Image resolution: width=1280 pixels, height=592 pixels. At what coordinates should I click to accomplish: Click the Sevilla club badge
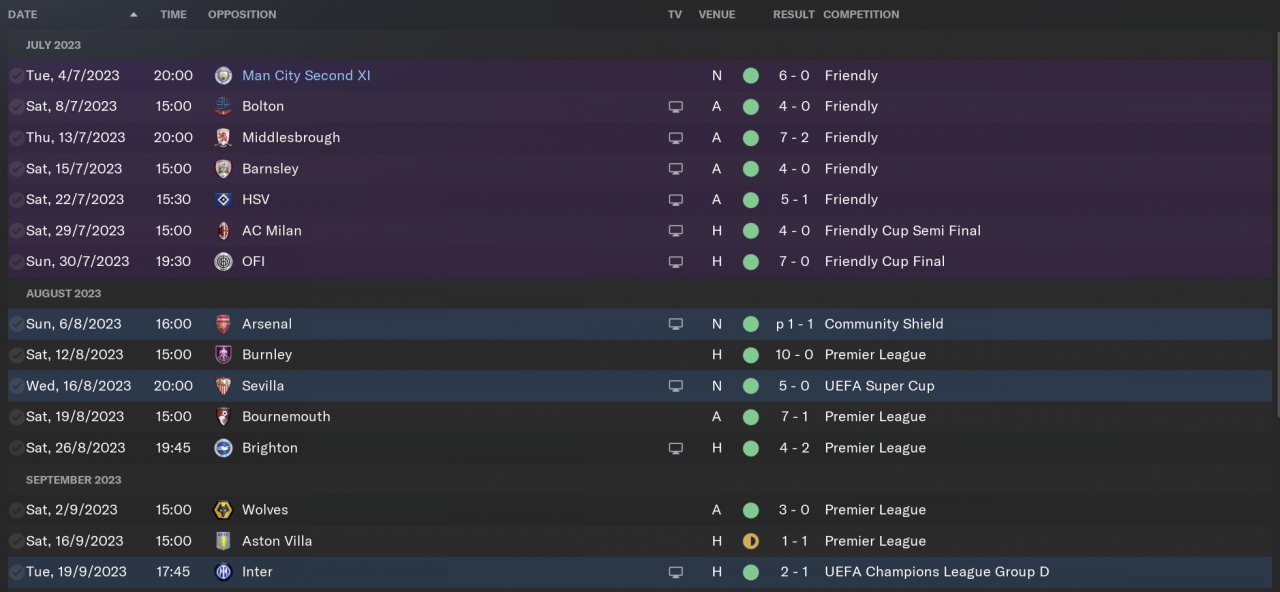coord(223,386)
